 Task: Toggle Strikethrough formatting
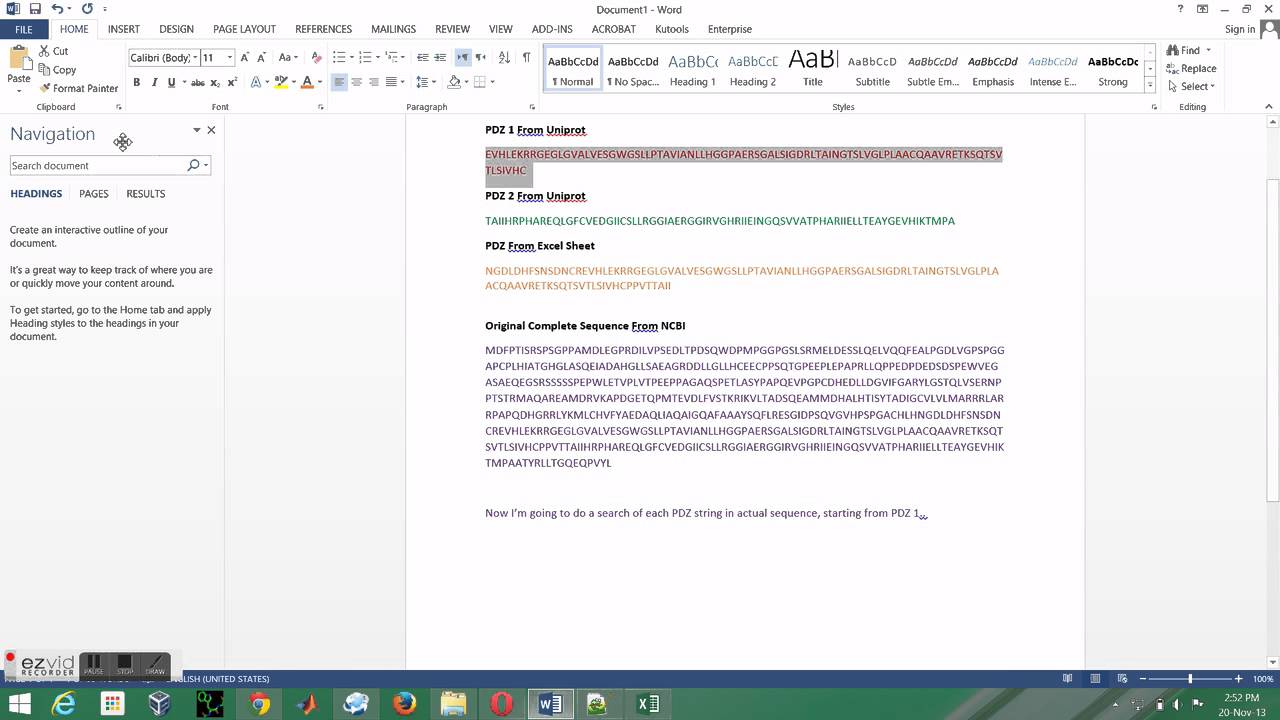tap(198, 82)
